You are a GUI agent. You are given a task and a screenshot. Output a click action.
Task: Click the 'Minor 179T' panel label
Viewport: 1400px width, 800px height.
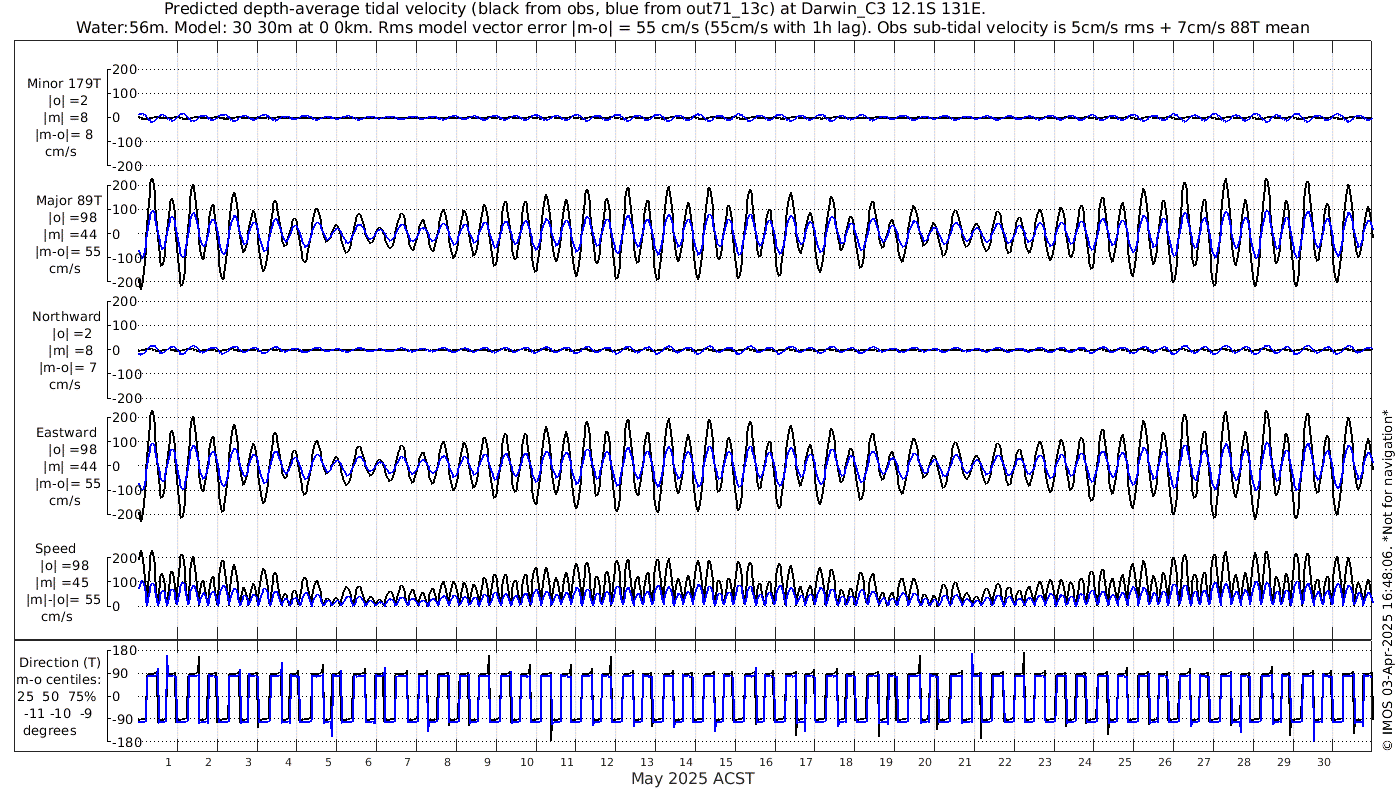pyautogui.click(x=64, y=83)
